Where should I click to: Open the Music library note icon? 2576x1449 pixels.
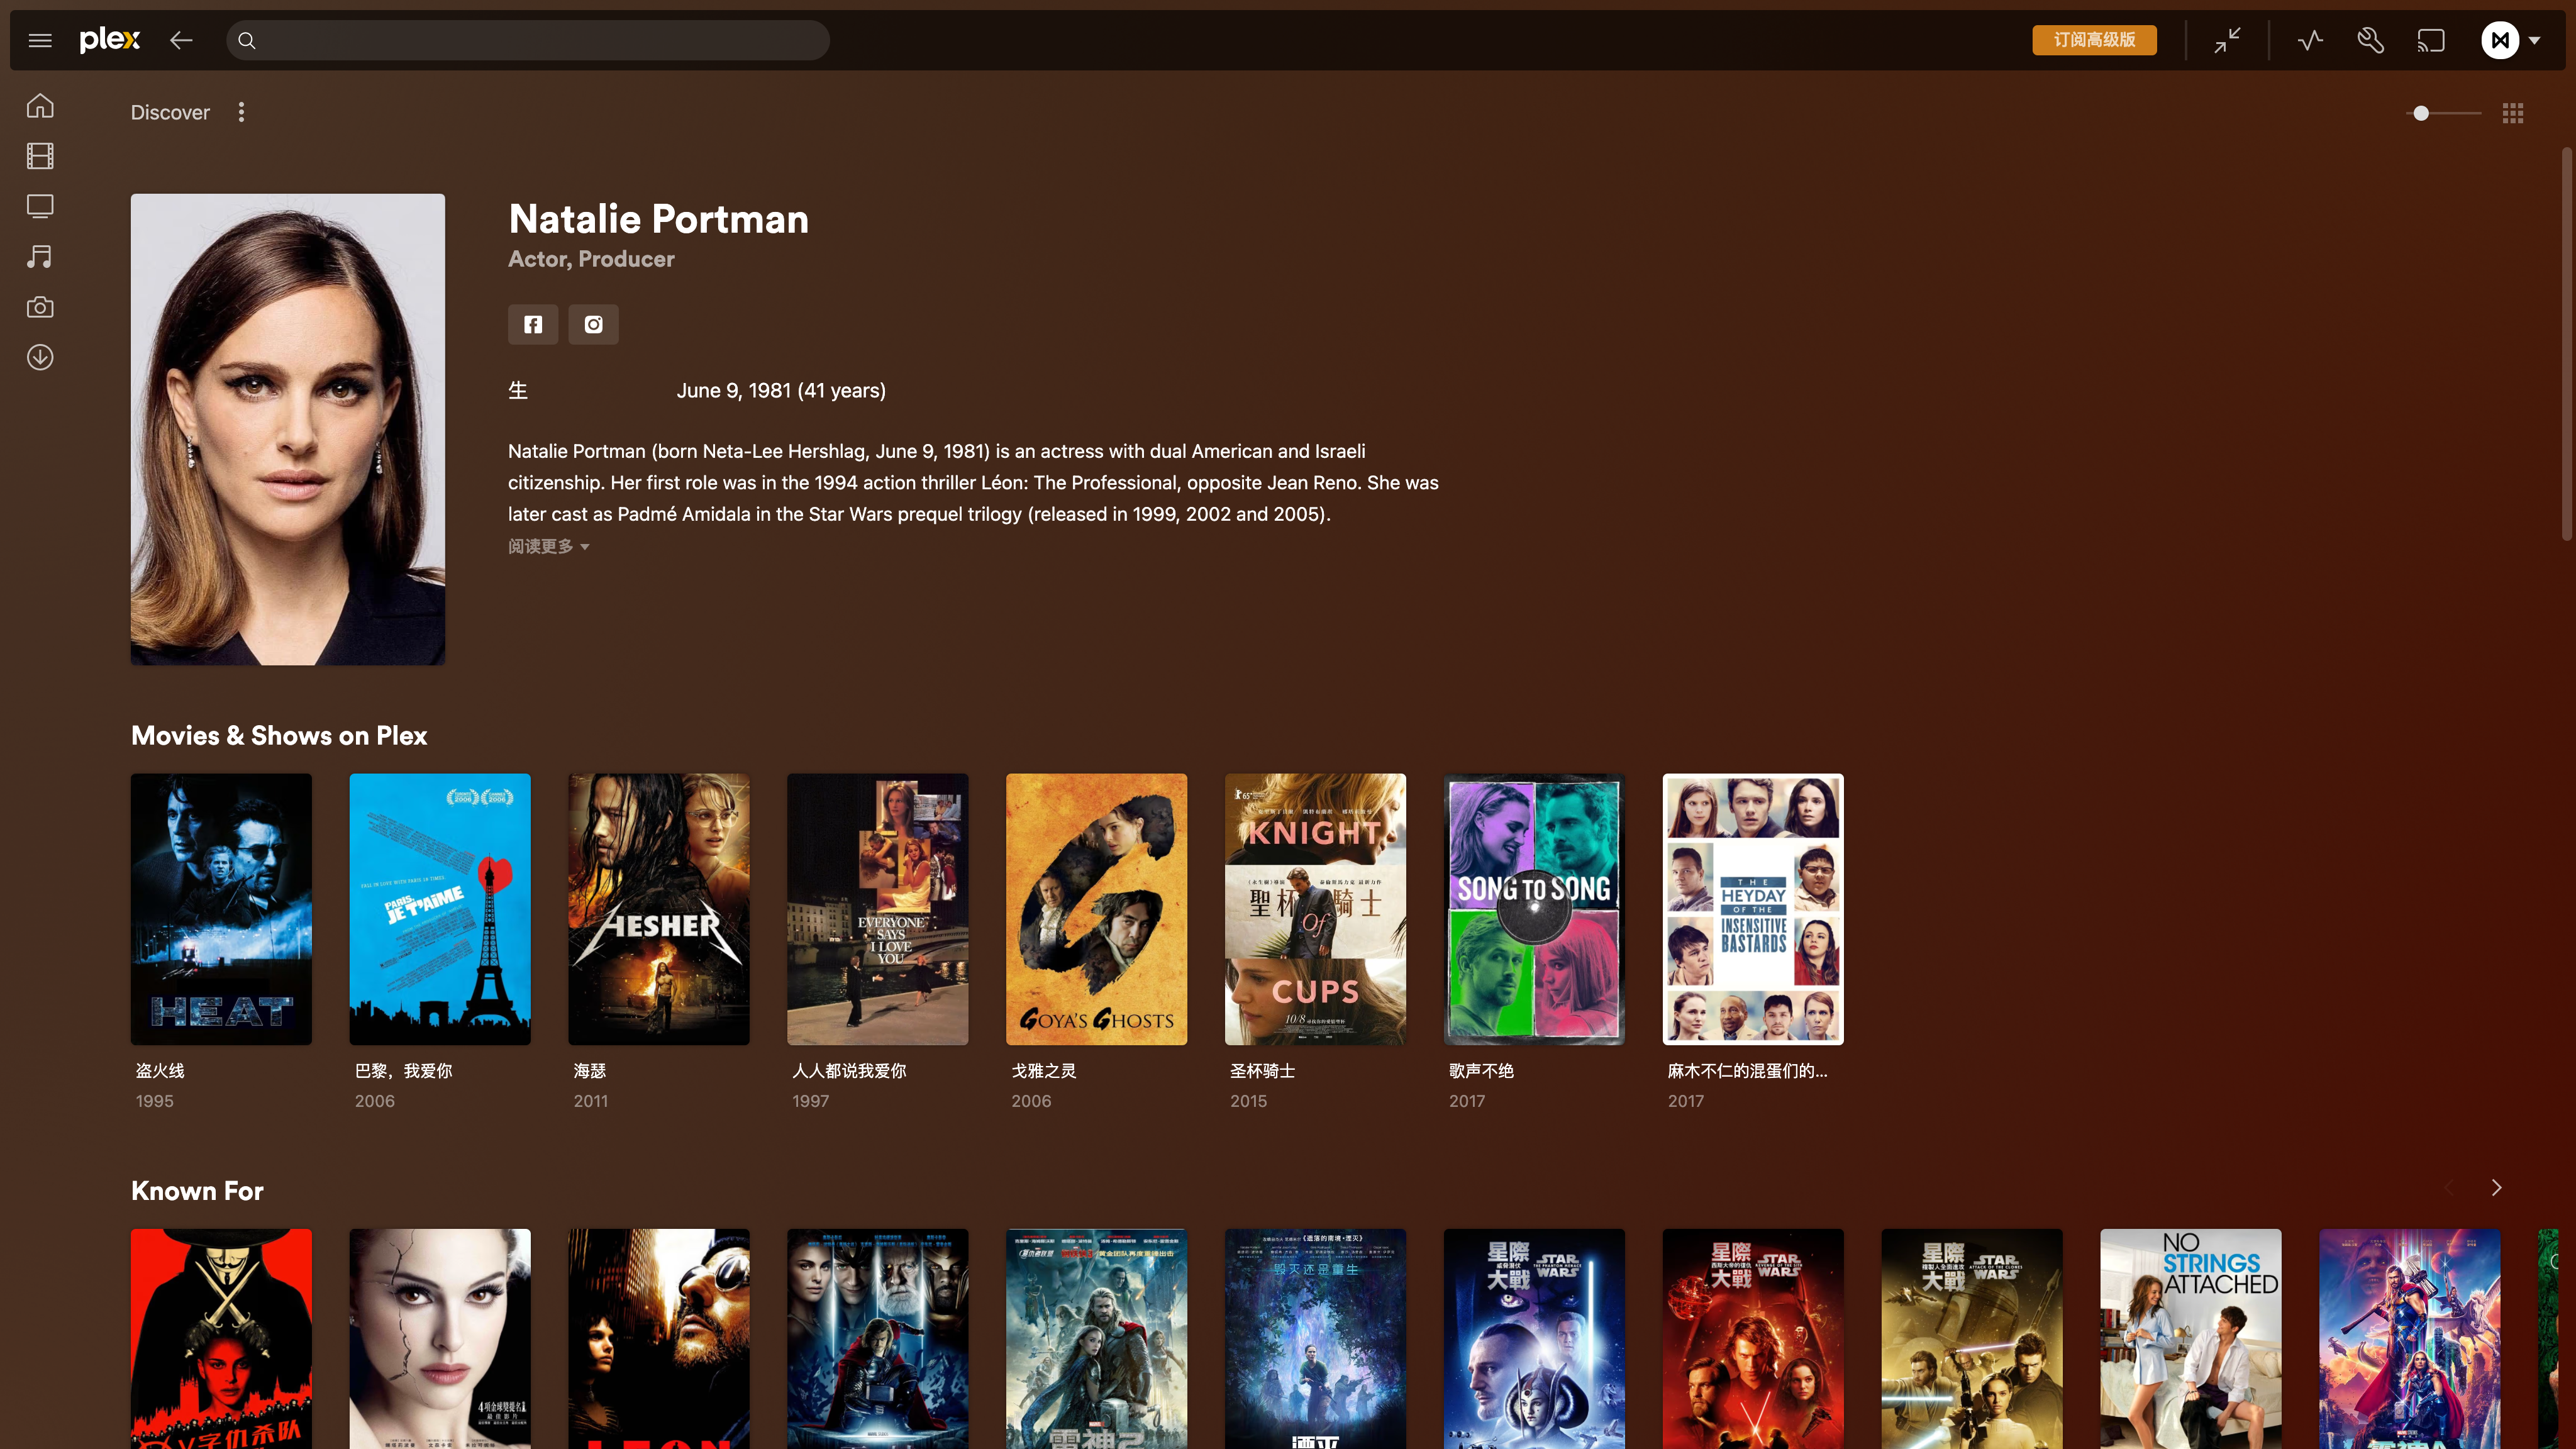coord(40,257)
